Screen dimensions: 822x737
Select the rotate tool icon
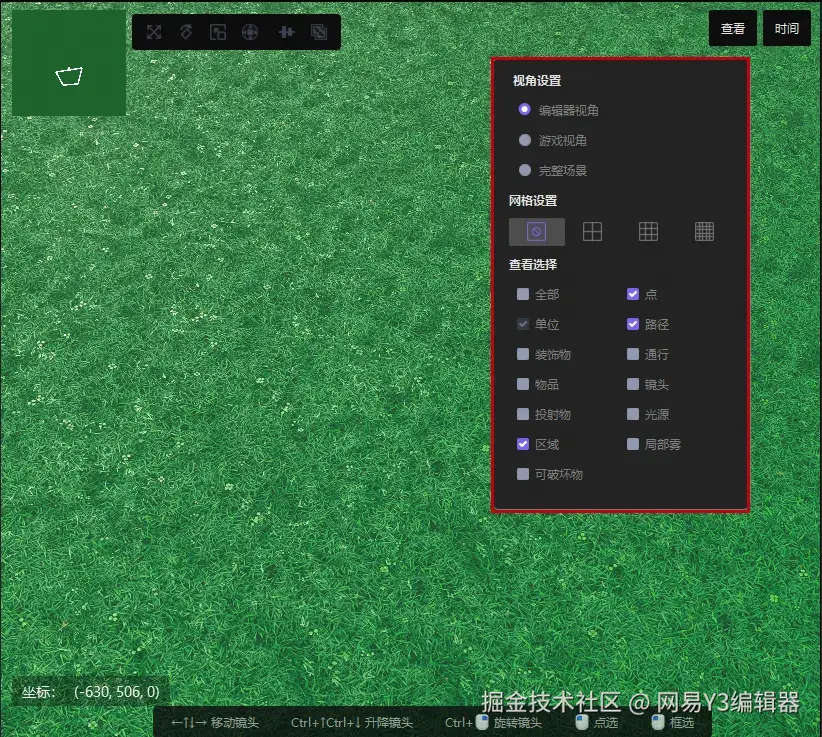(186, 32)
